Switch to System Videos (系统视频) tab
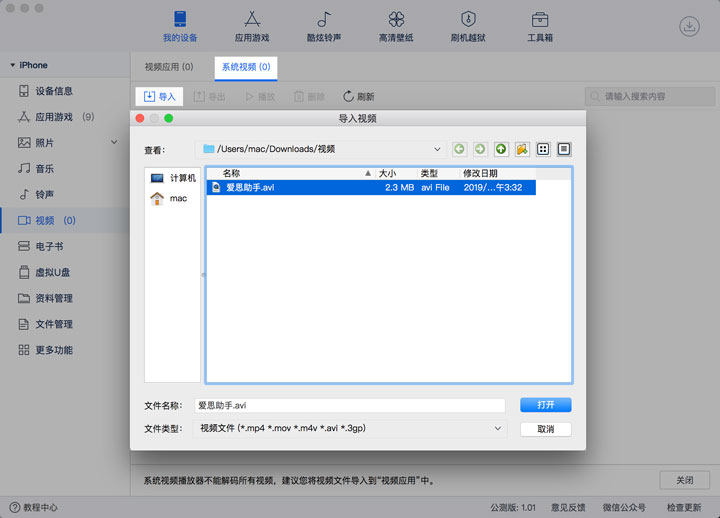 (x=246, y=68)
